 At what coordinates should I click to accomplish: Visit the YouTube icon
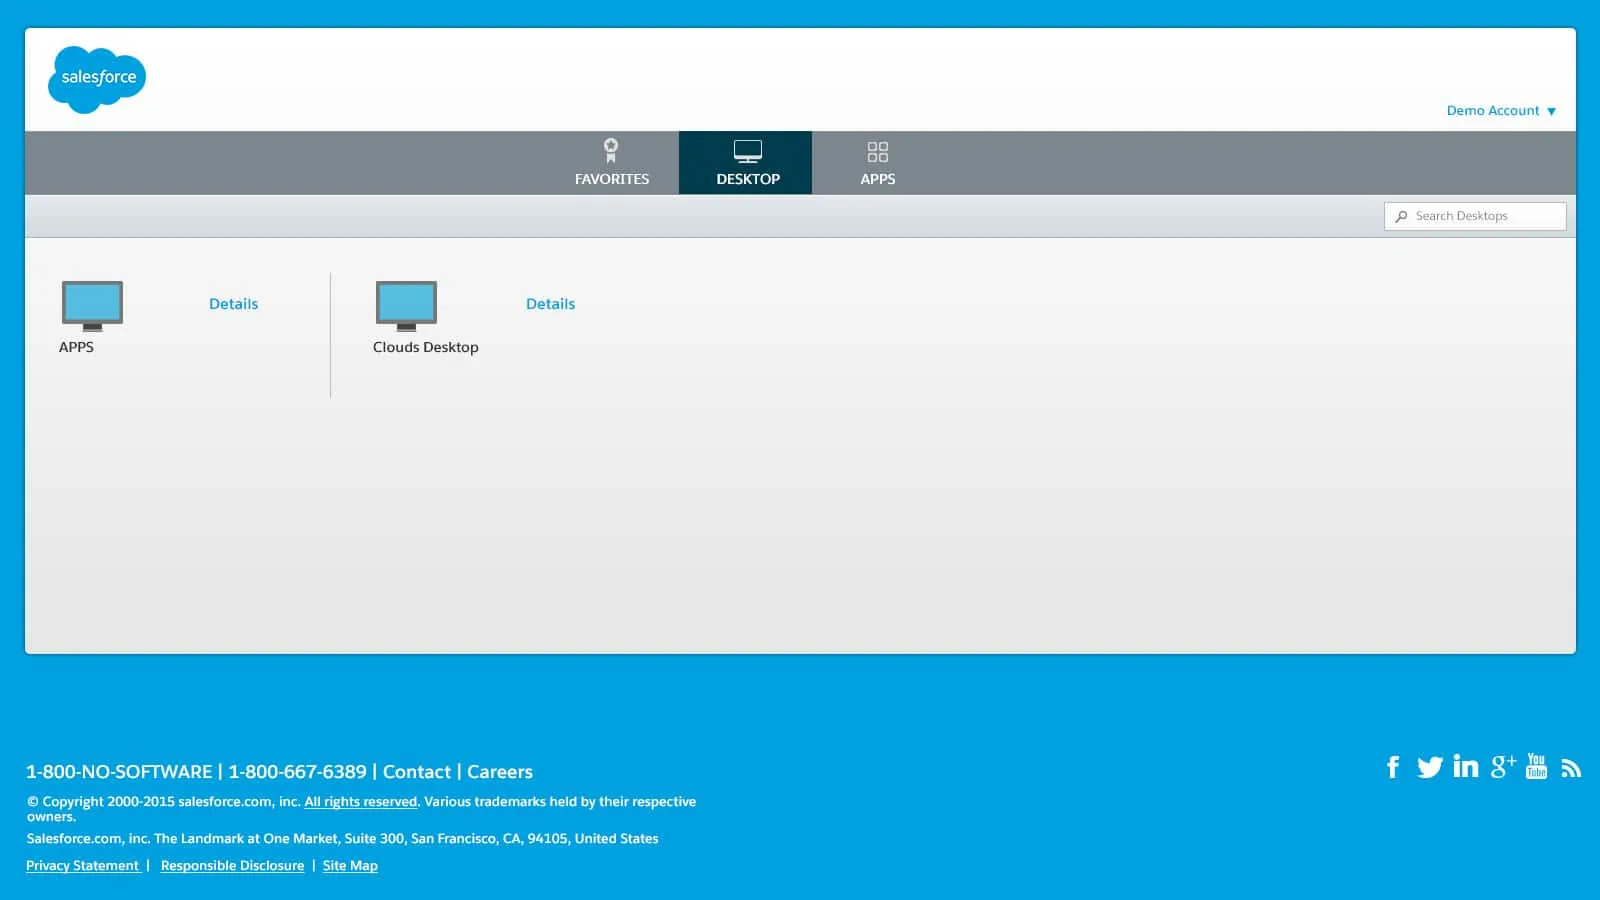point(1537,766)
